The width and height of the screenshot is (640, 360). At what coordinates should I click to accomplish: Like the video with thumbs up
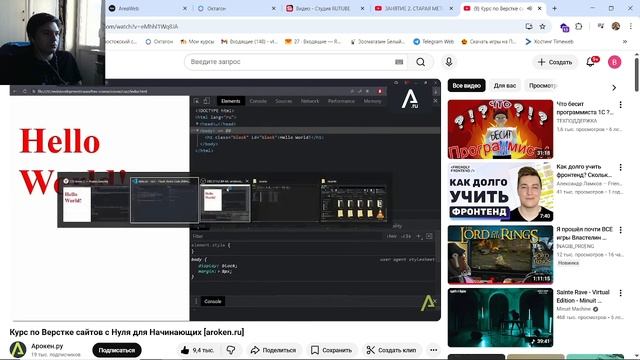coord(197,350)
